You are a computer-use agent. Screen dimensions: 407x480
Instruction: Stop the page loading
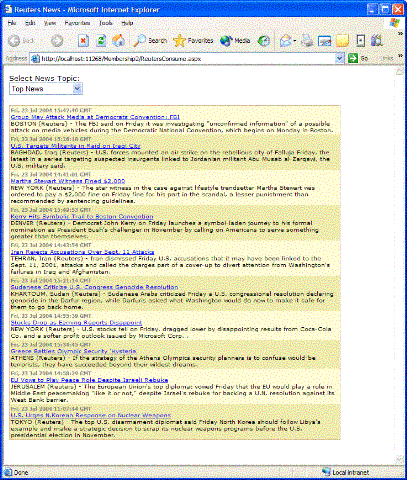point(83,41)
